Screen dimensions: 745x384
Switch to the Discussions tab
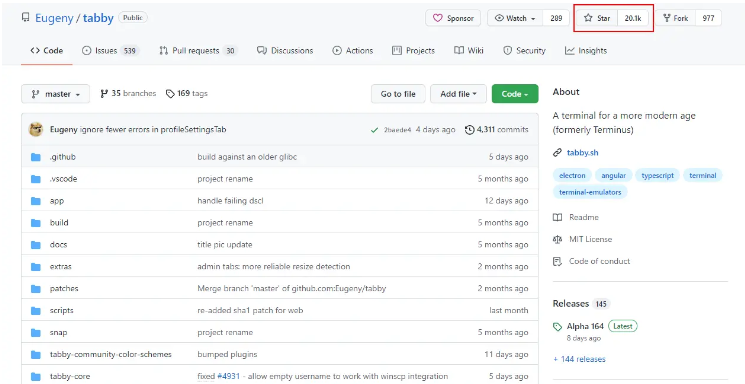point(285,50)
